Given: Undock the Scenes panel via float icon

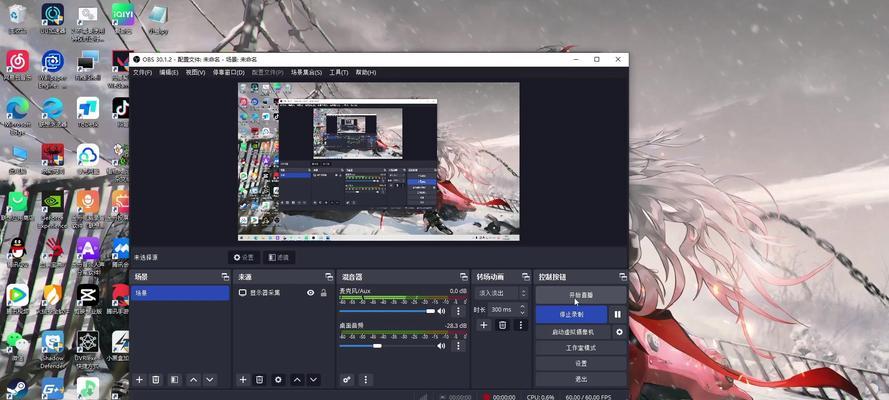Looking at the screenshot, I should pyautogui.click(x=225, y=277).
